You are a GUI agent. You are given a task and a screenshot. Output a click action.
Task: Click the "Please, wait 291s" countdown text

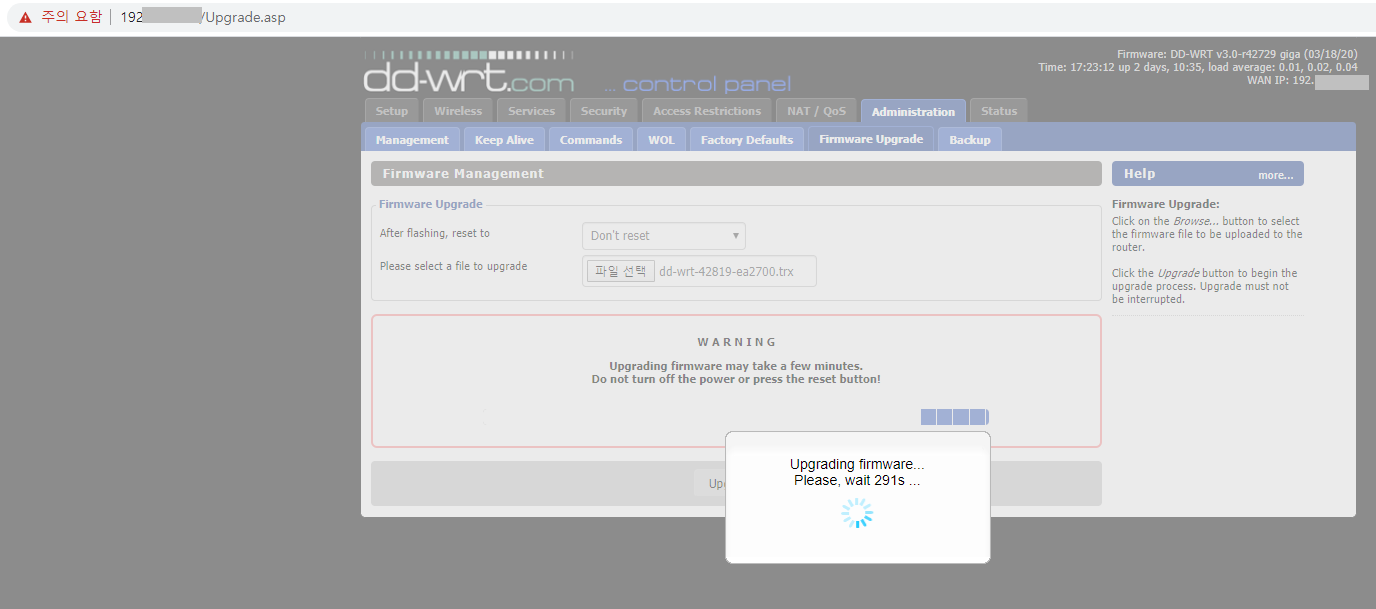point(857,480)
